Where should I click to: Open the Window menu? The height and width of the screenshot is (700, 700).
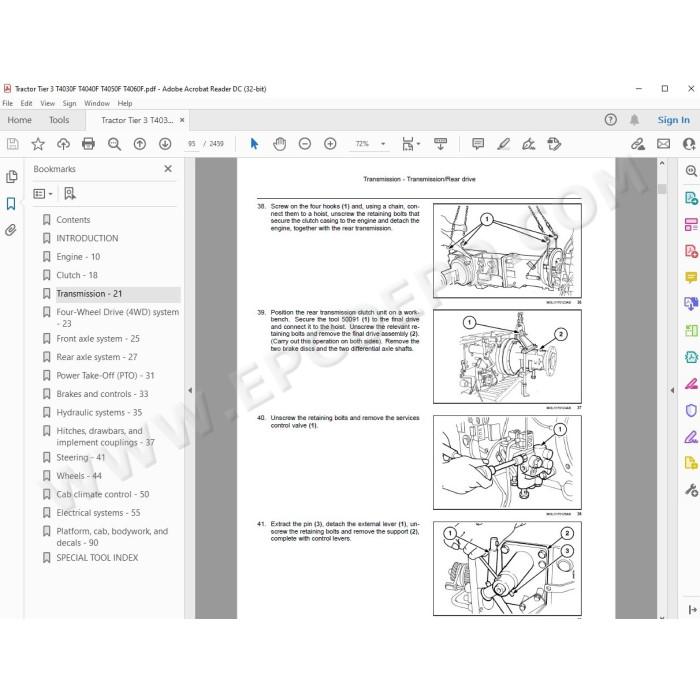pos(97,103)
